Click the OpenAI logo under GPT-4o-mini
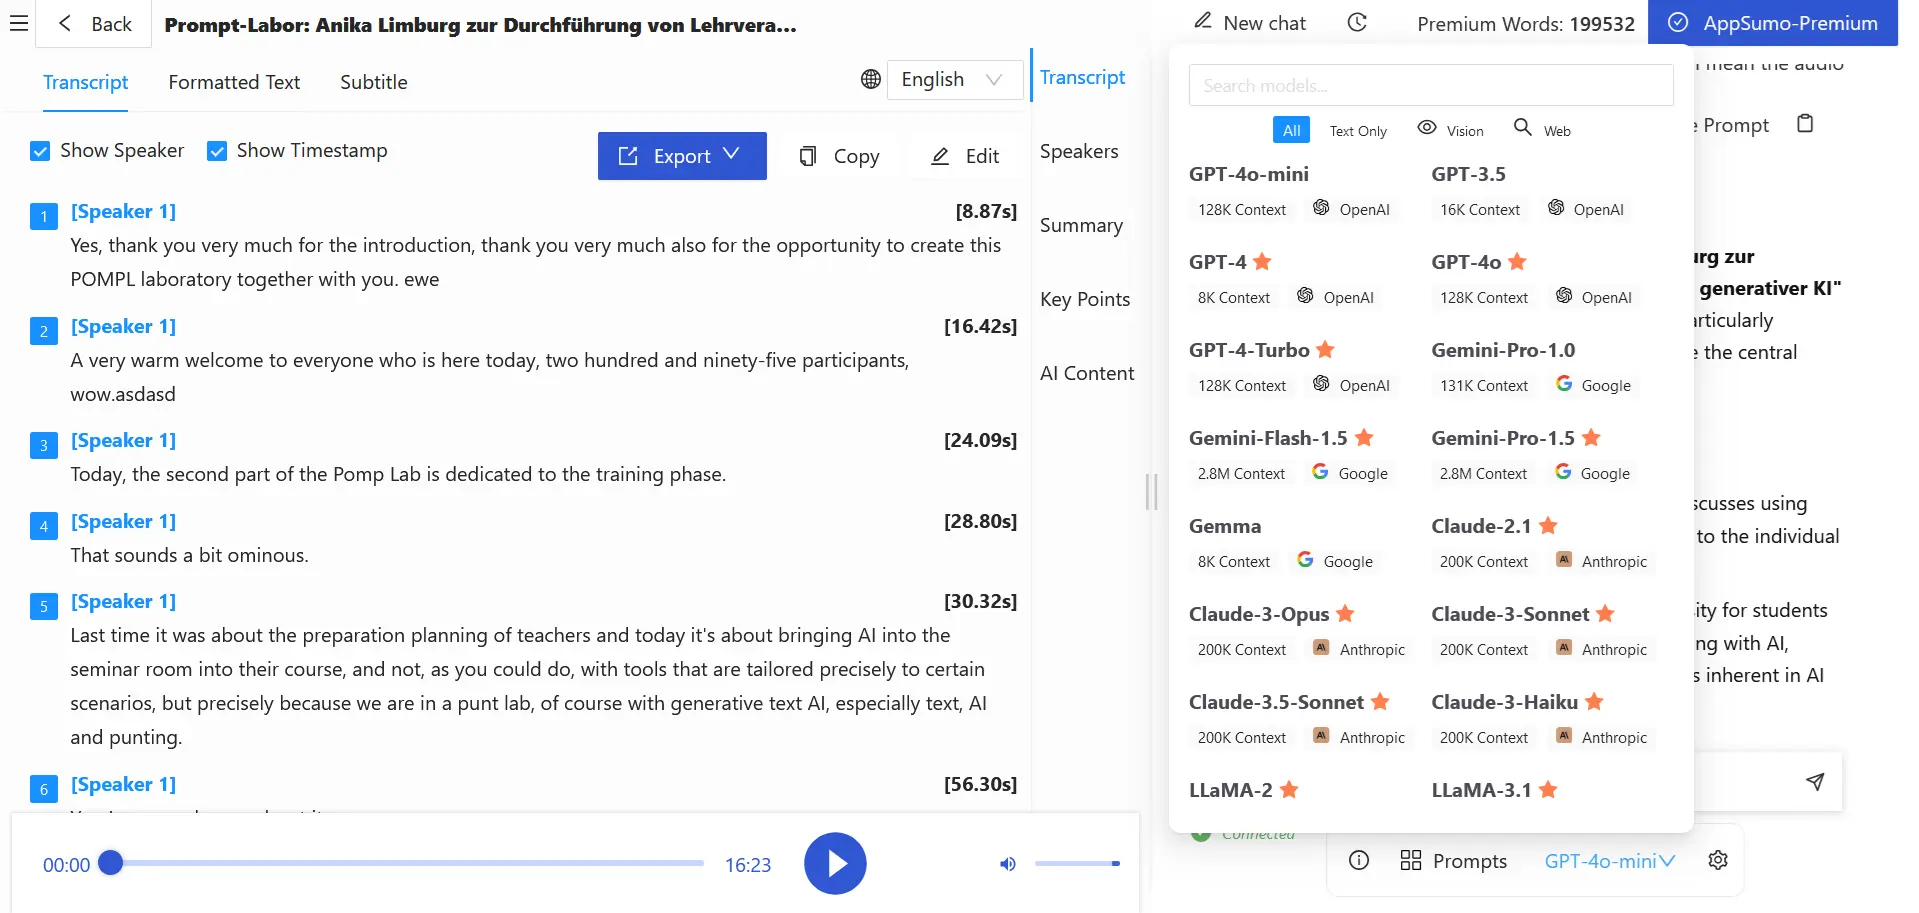 click(x=1321, y=207)
